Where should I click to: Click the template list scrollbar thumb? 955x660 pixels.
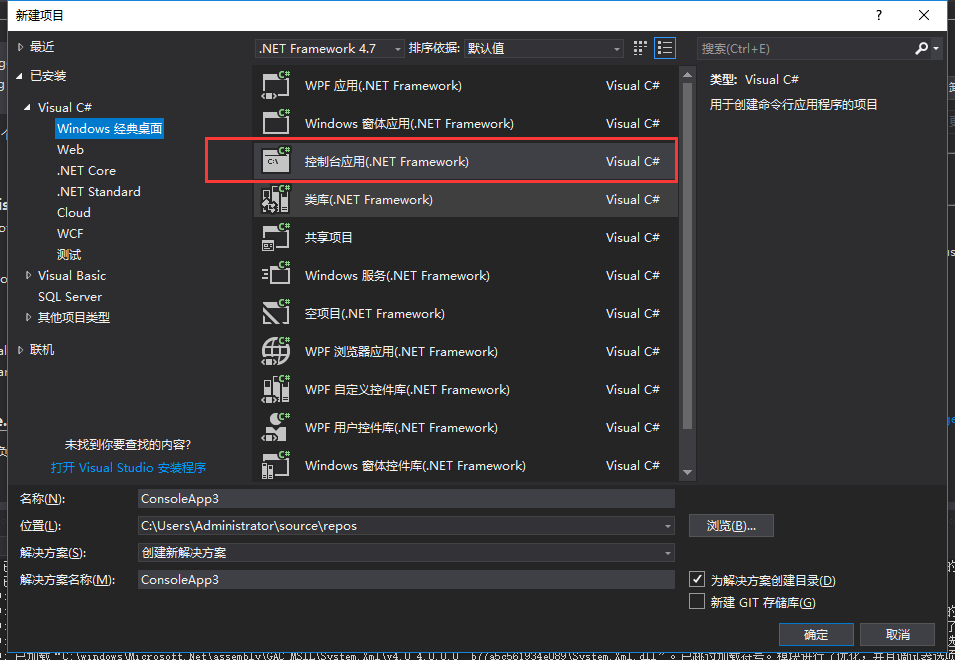tap(688, 256)
